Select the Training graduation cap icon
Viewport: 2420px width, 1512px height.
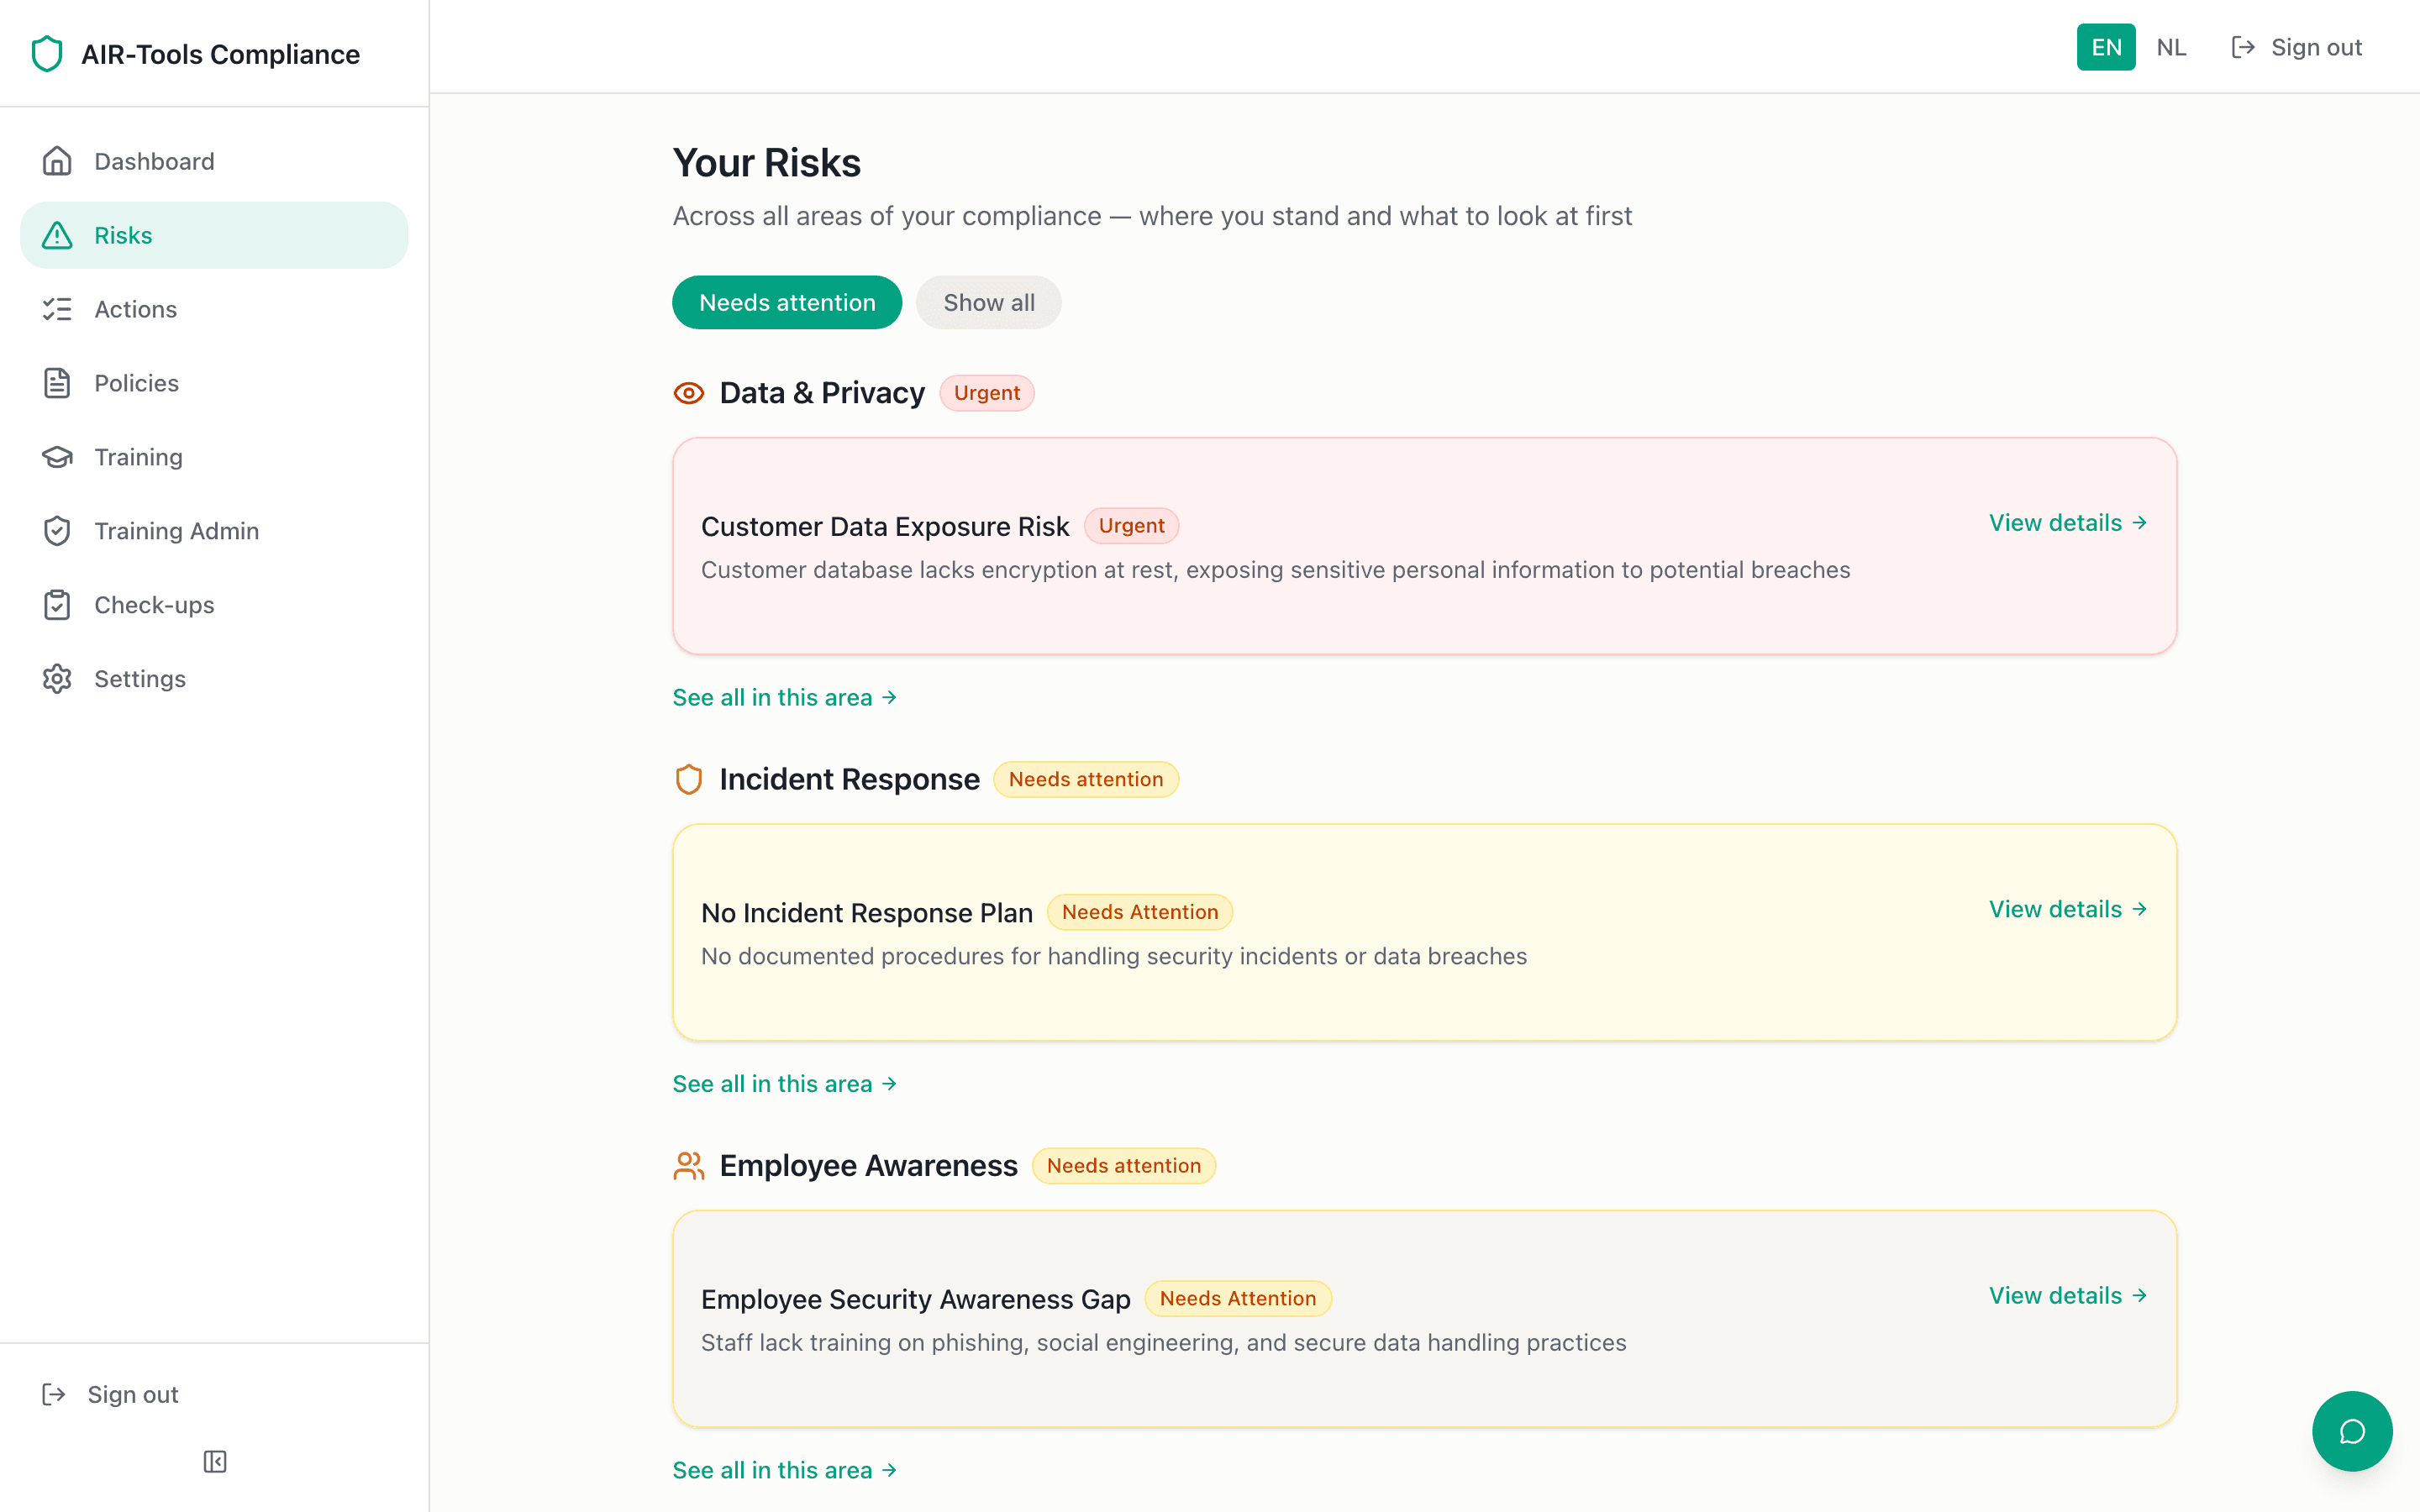[57, 457]
